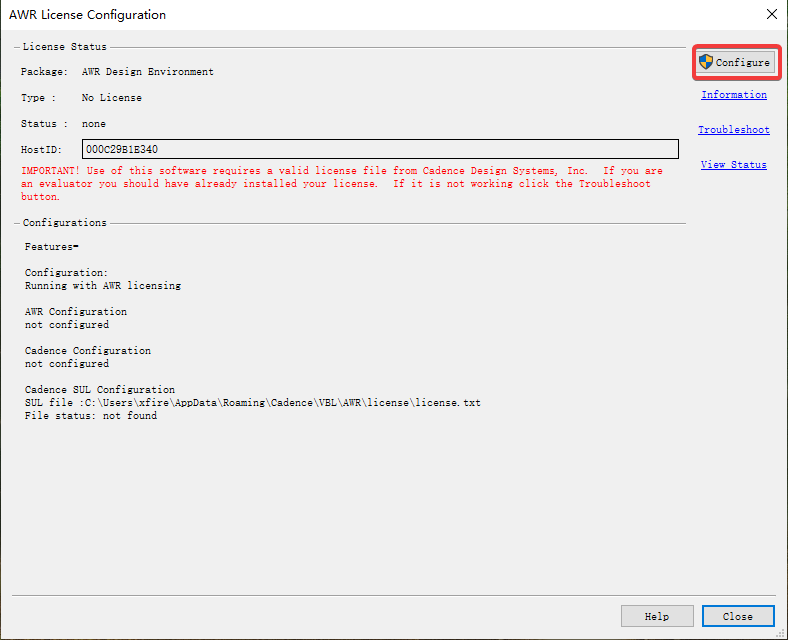Open the View Status link

[734, 165]
